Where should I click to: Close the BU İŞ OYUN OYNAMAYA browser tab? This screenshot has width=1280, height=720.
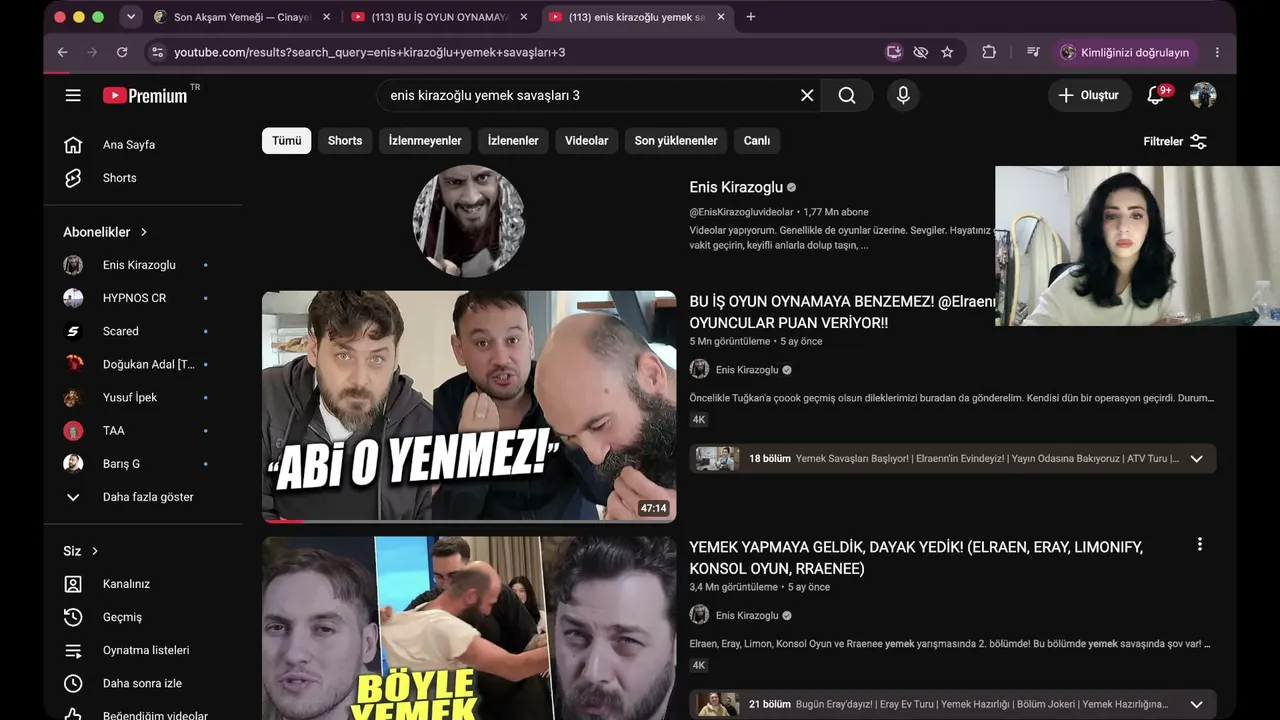click(x=523, y=17)
